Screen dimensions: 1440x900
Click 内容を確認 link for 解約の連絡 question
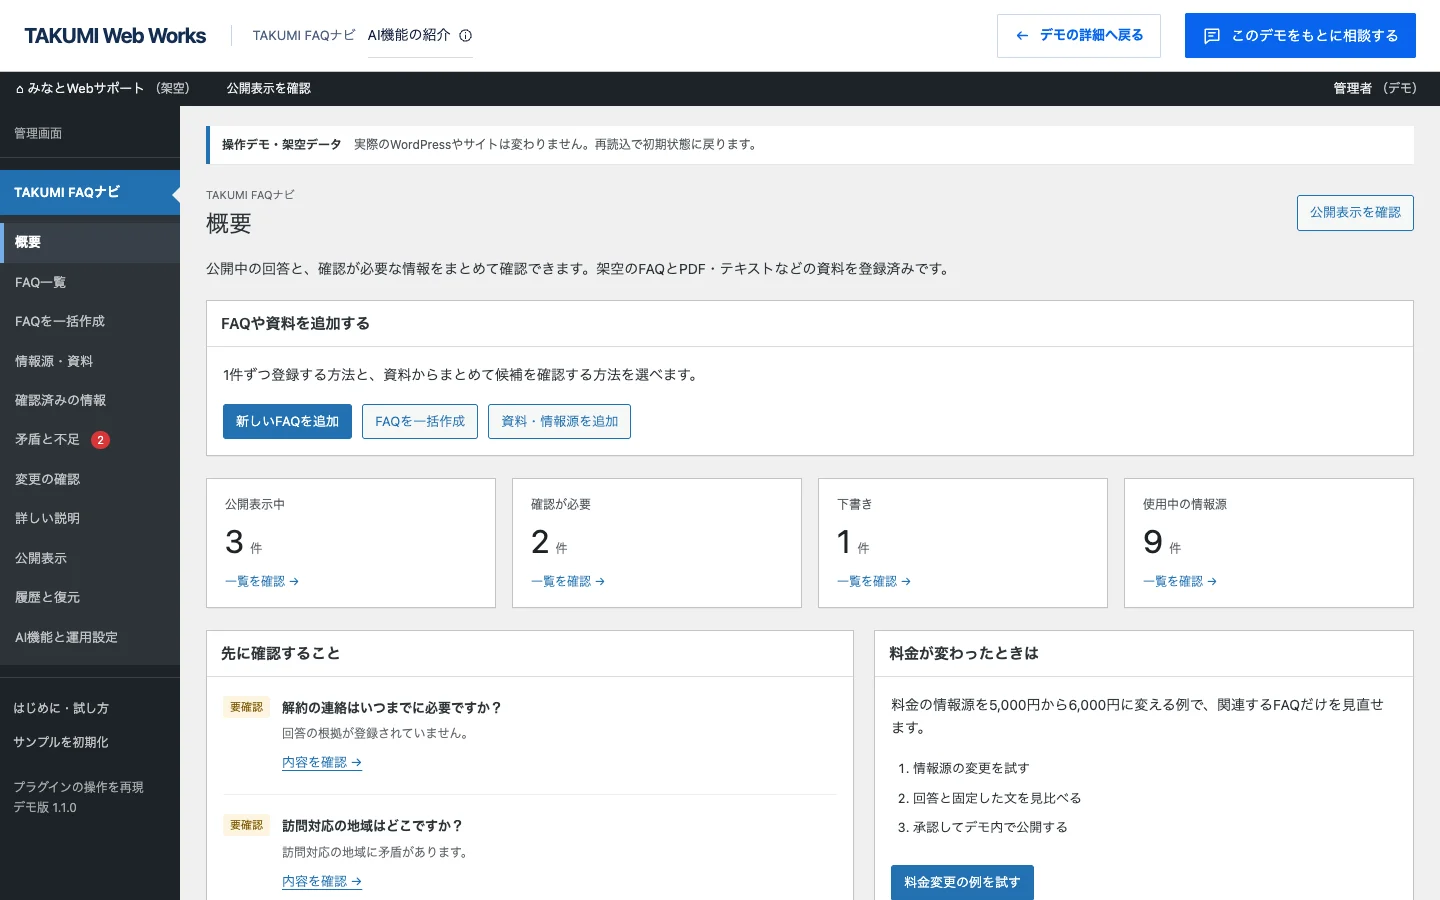322,762
